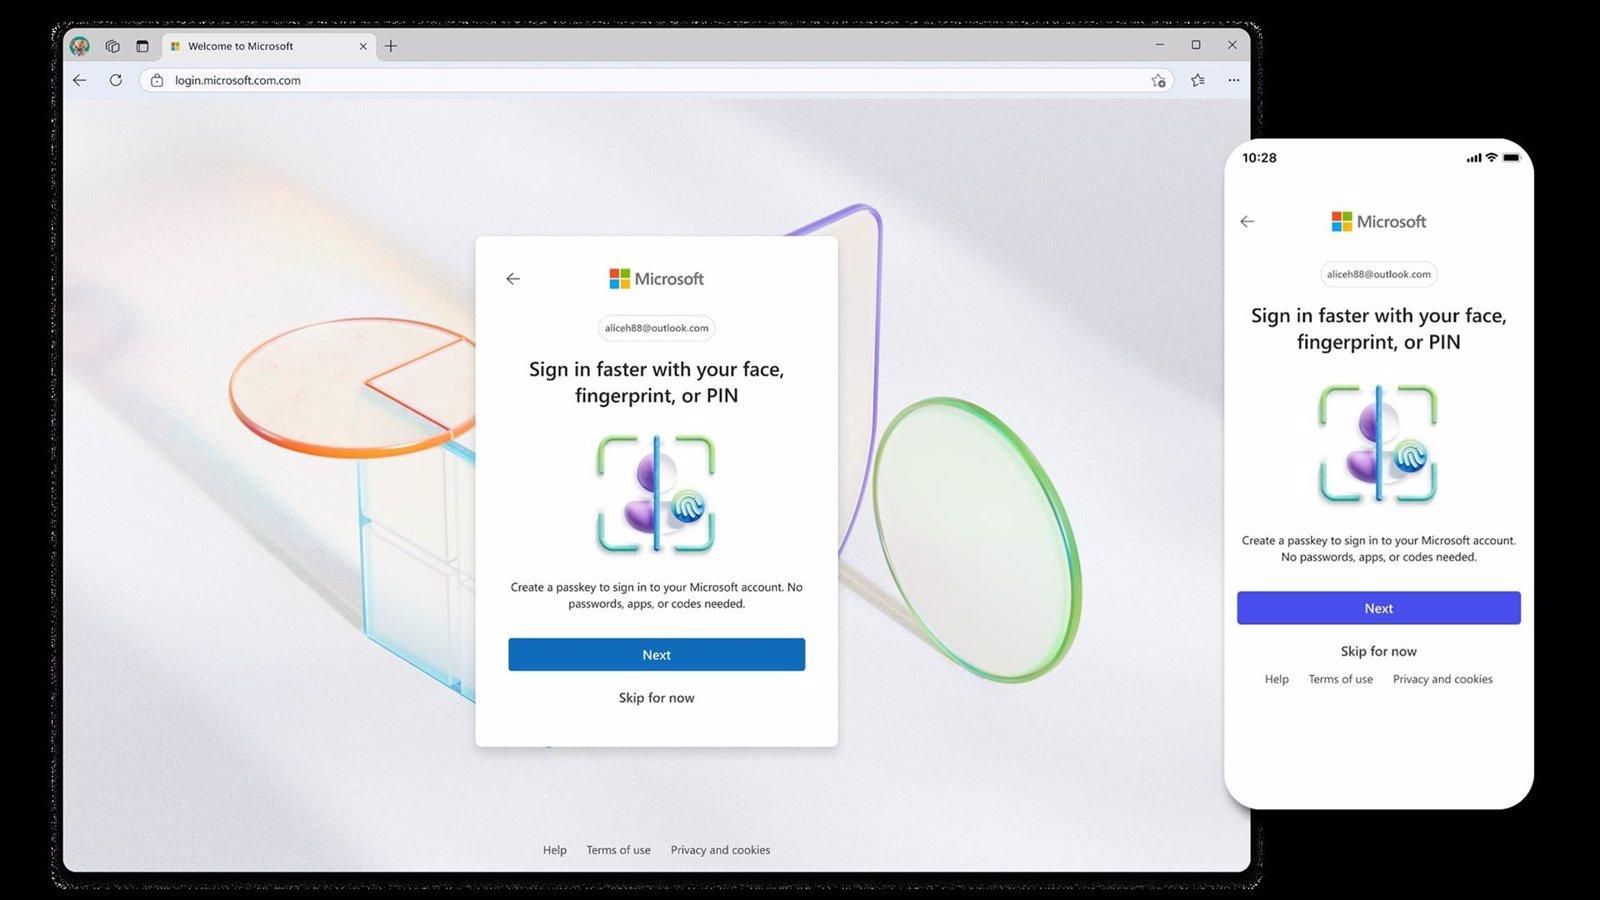
Task: Minimize the browser window
Action: pos(1160,45)
